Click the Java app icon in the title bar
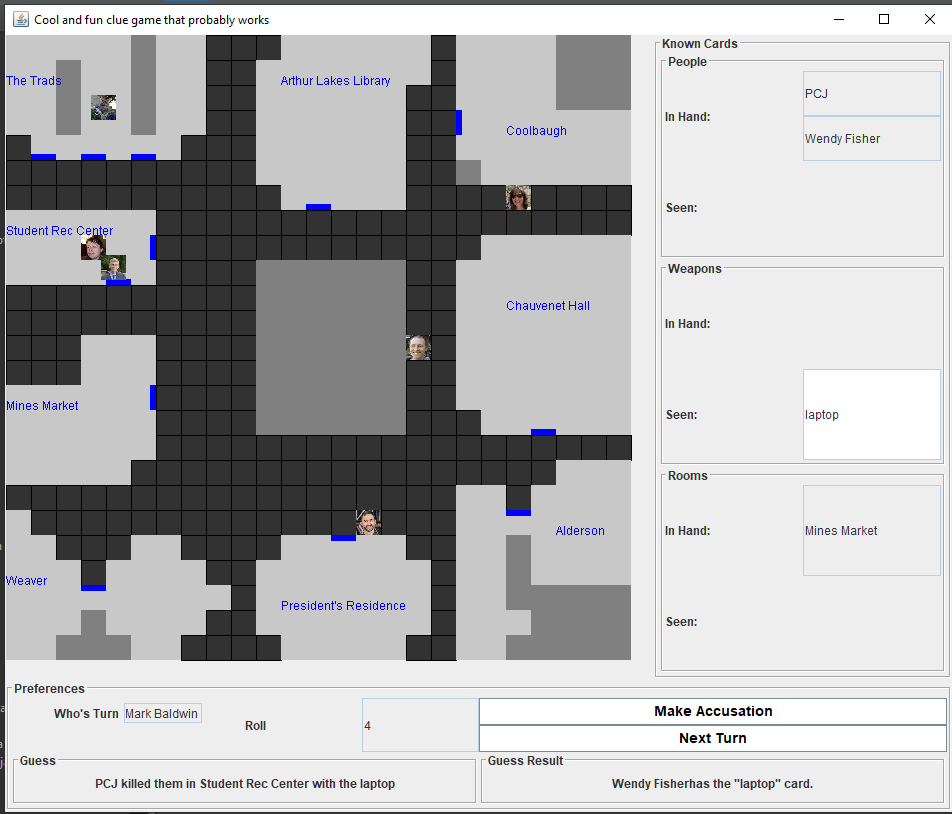 (x=20, y=19)
